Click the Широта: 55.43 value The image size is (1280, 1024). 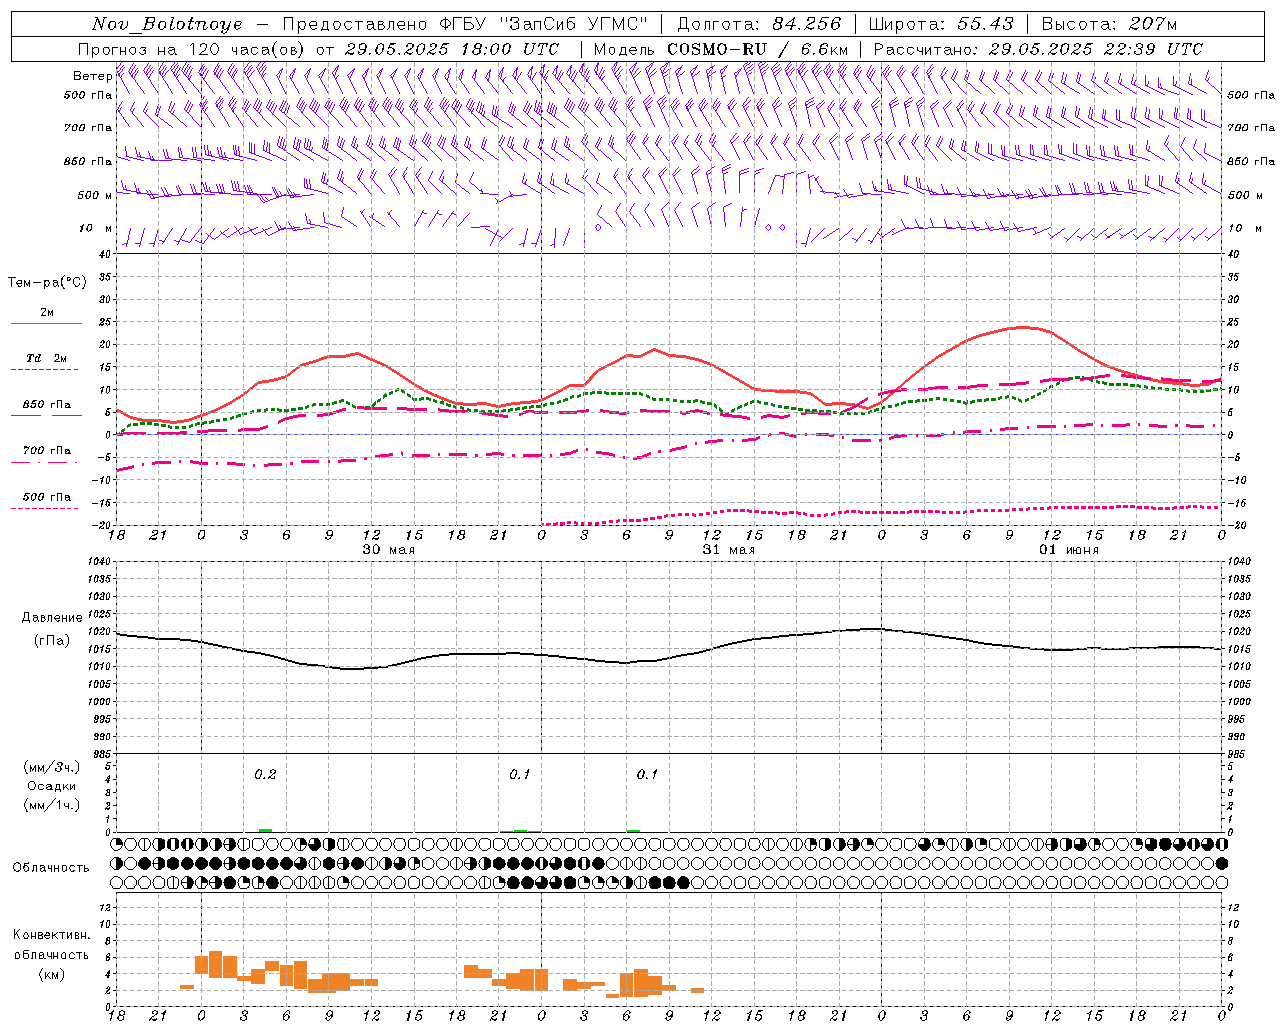(941, 24)
